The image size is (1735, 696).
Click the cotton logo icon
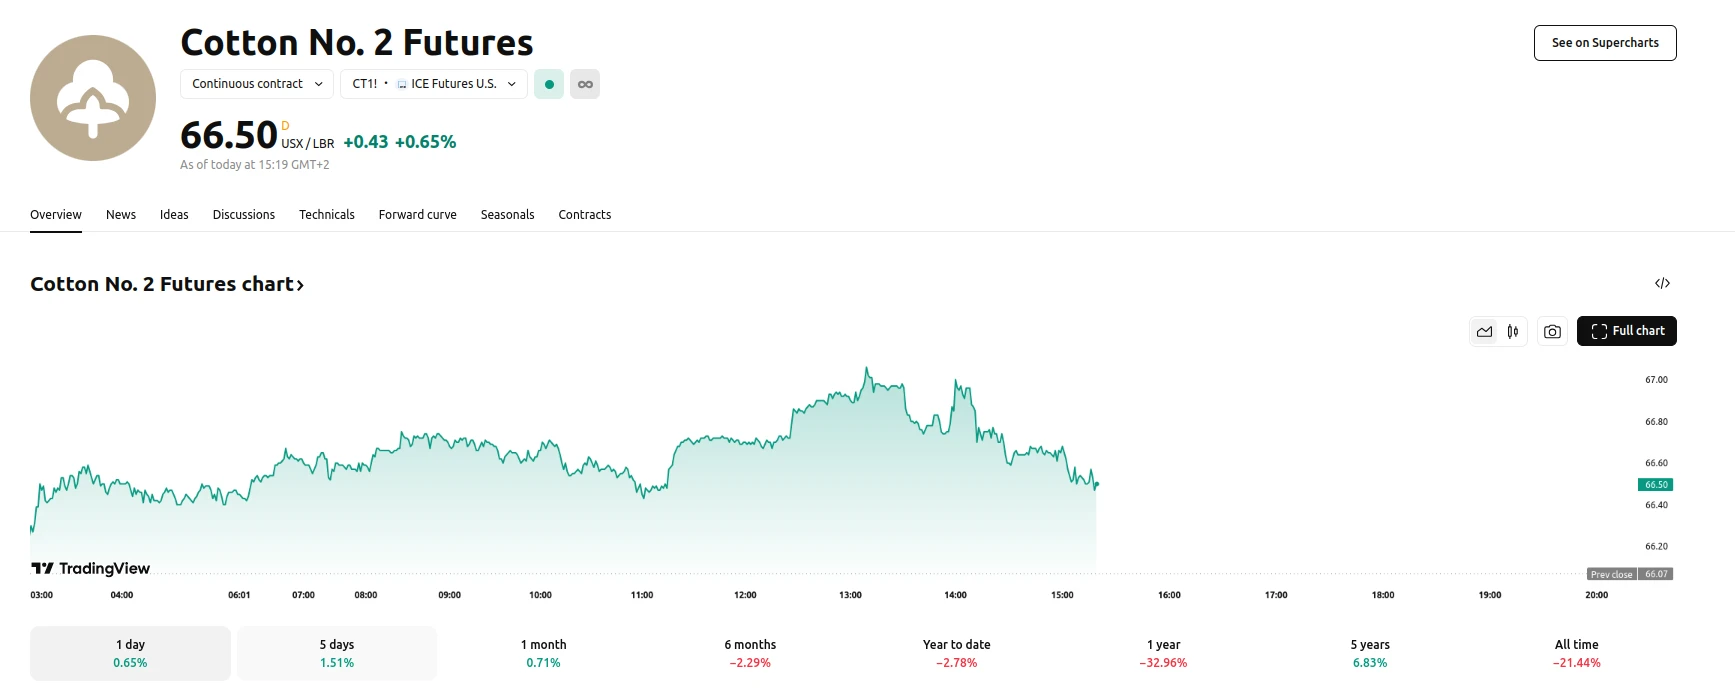pyautogui.click(x=93, y=98)
